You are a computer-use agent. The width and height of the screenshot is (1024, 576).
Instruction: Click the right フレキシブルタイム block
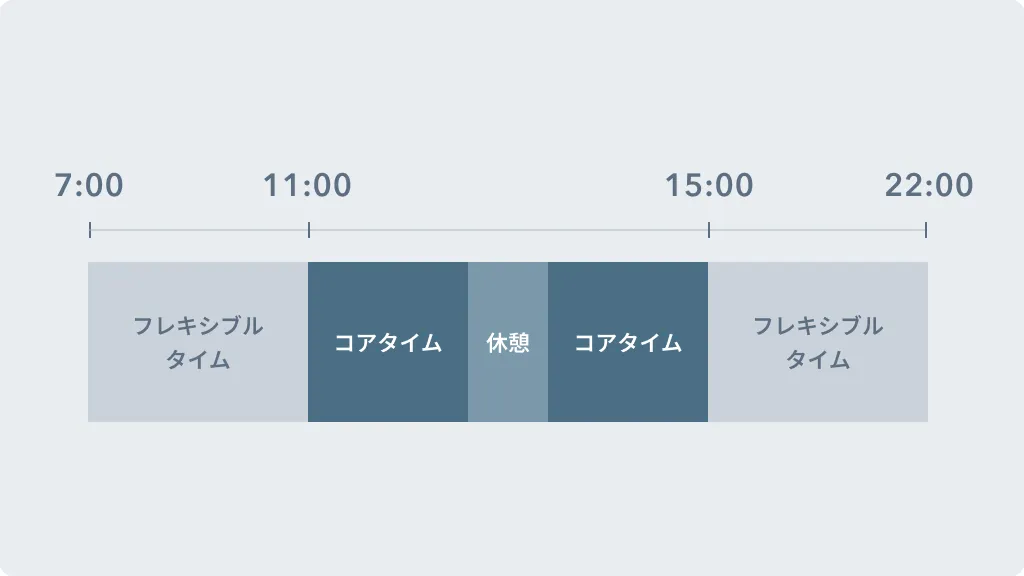tap(818, 342)
